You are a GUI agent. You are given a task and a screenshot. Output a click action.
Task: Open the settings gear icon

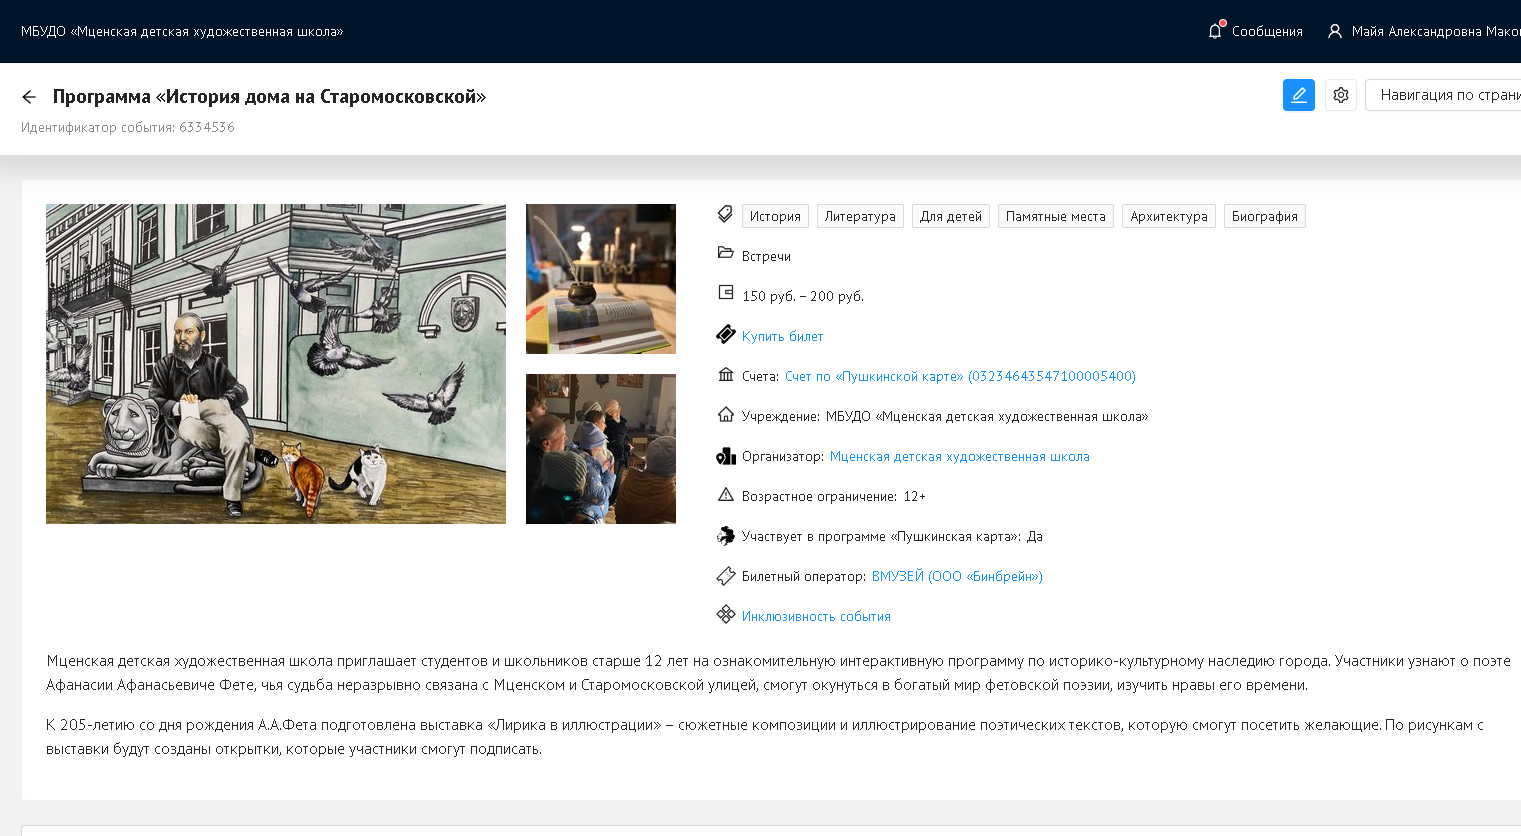[x=1340, y=95]
